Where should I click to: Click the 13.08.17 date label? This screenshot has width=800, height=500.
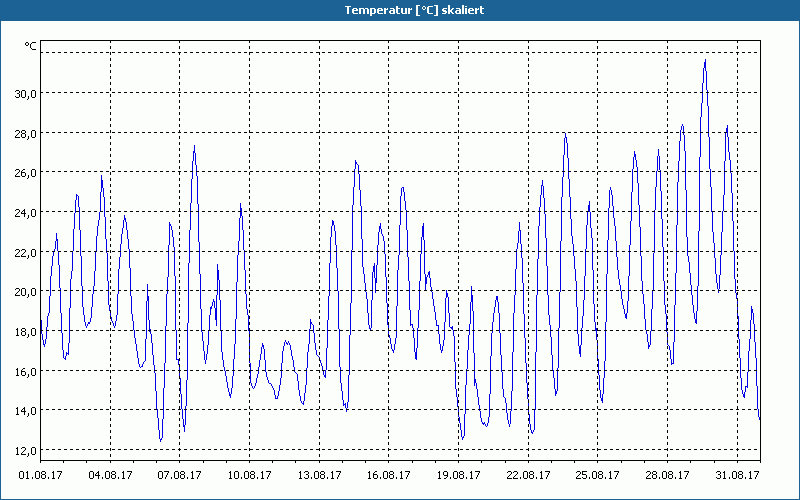coord(320,476)
